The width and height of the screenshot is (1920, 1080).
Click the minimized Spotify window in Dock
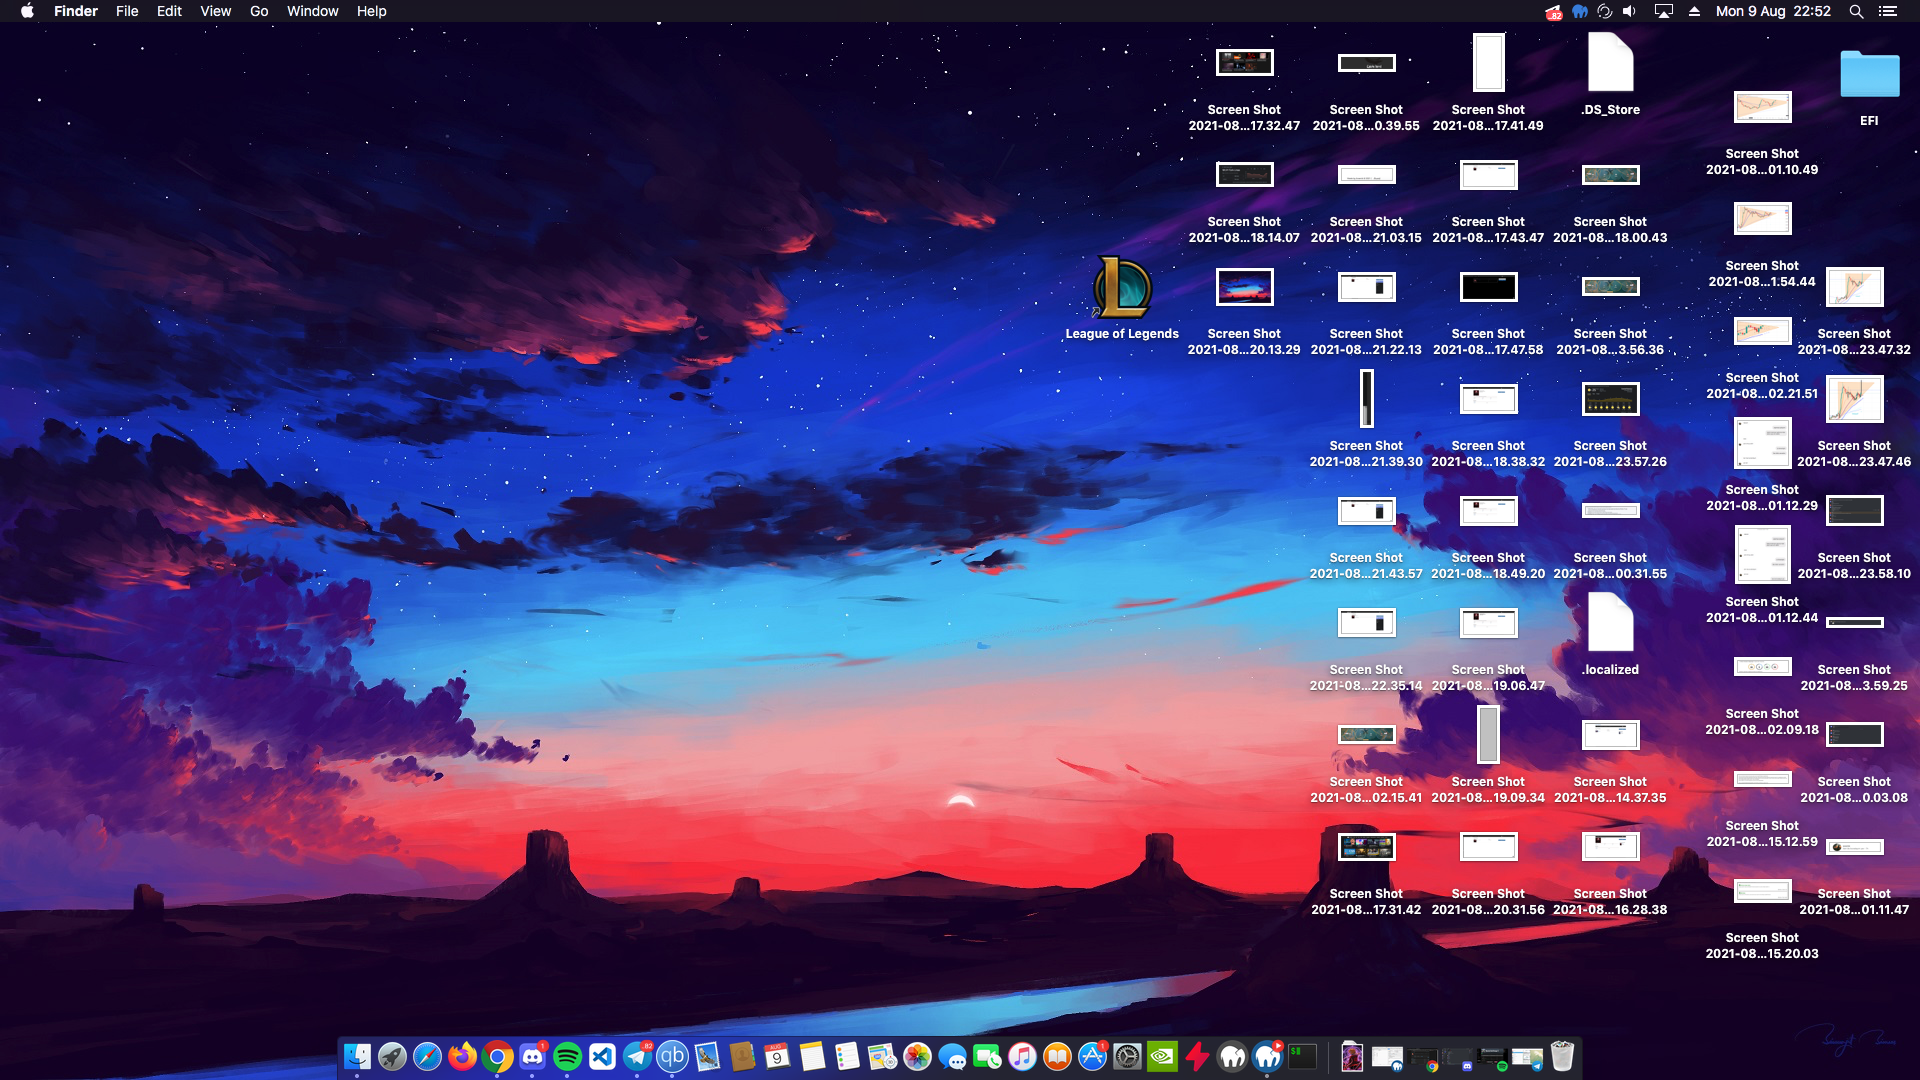[x=1492, y=1056]
